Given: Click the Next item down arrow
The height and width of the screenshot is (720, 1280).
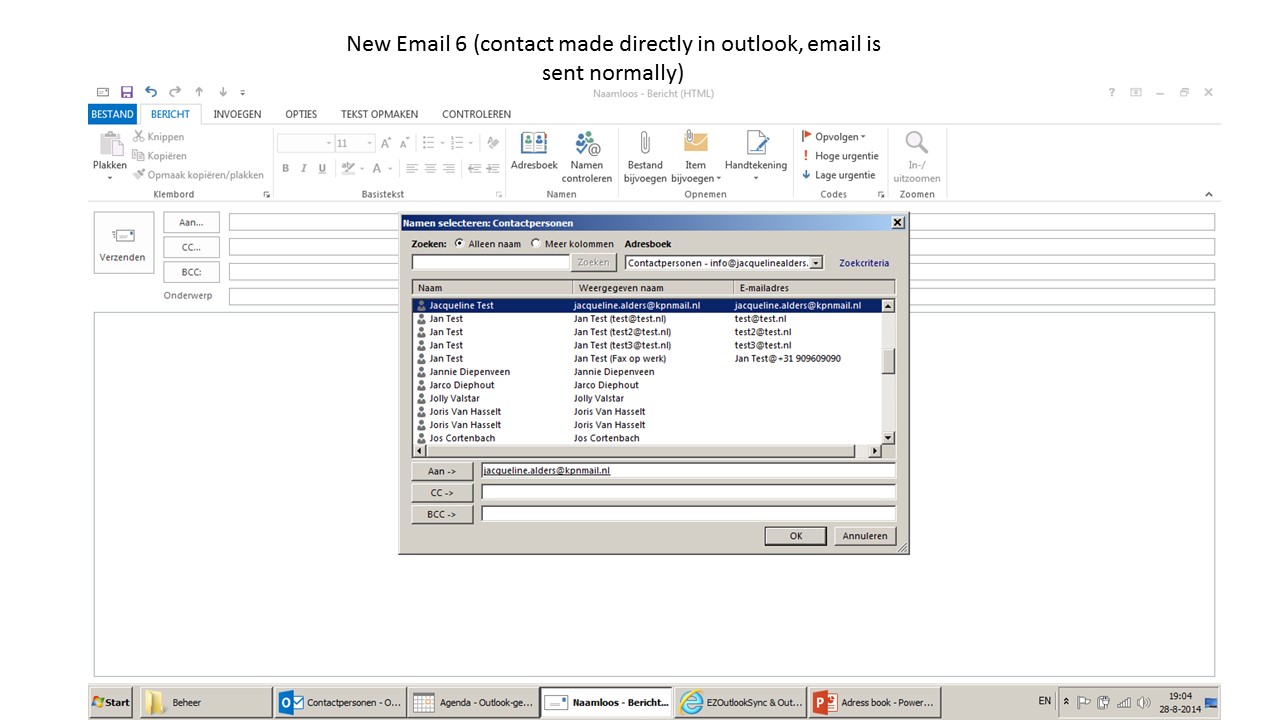Looking at the screenshot, I should pos(222,92).
